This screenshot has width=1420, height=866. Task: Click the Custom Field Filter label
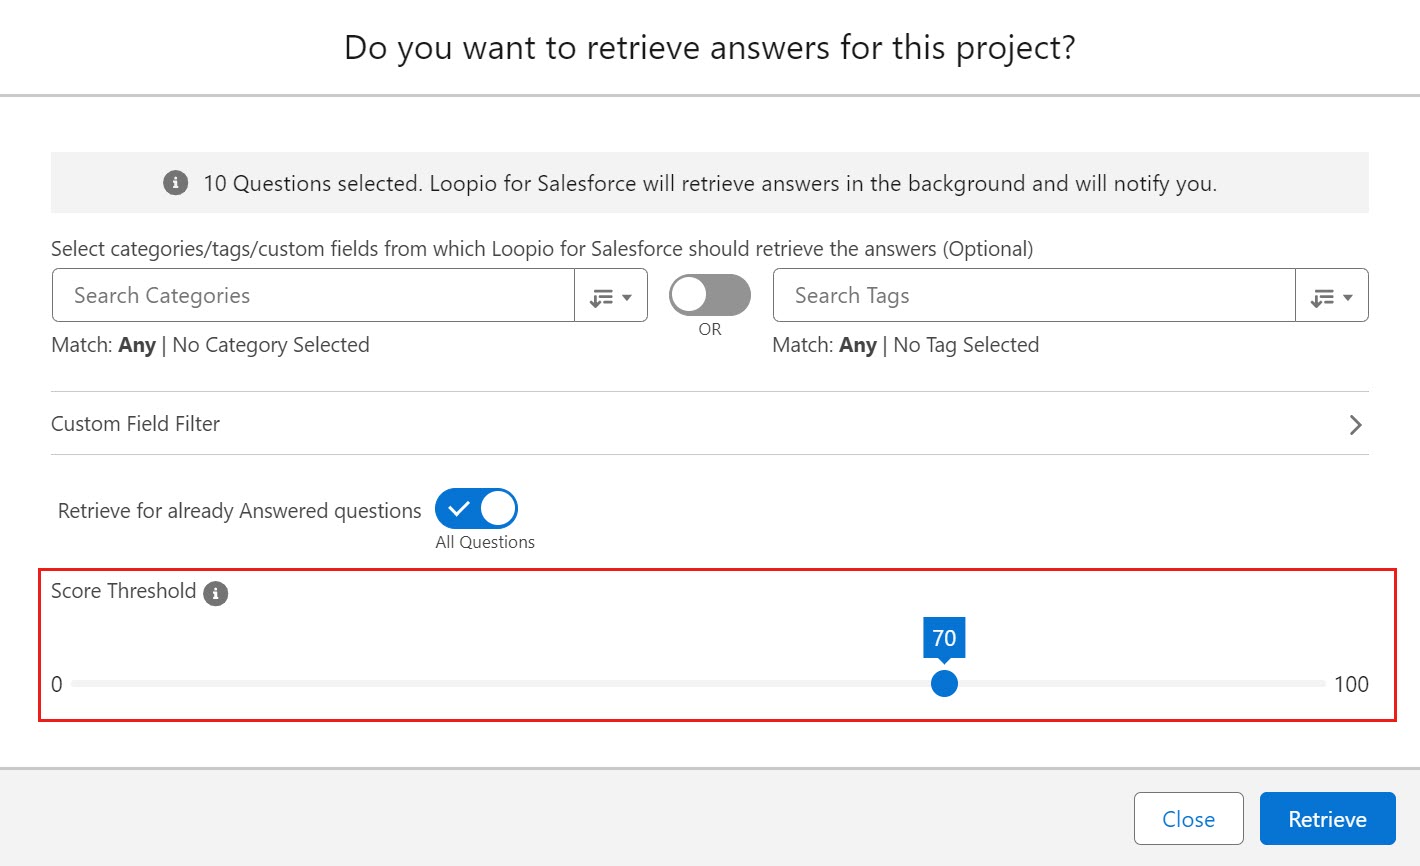click(x=136, y=424)
